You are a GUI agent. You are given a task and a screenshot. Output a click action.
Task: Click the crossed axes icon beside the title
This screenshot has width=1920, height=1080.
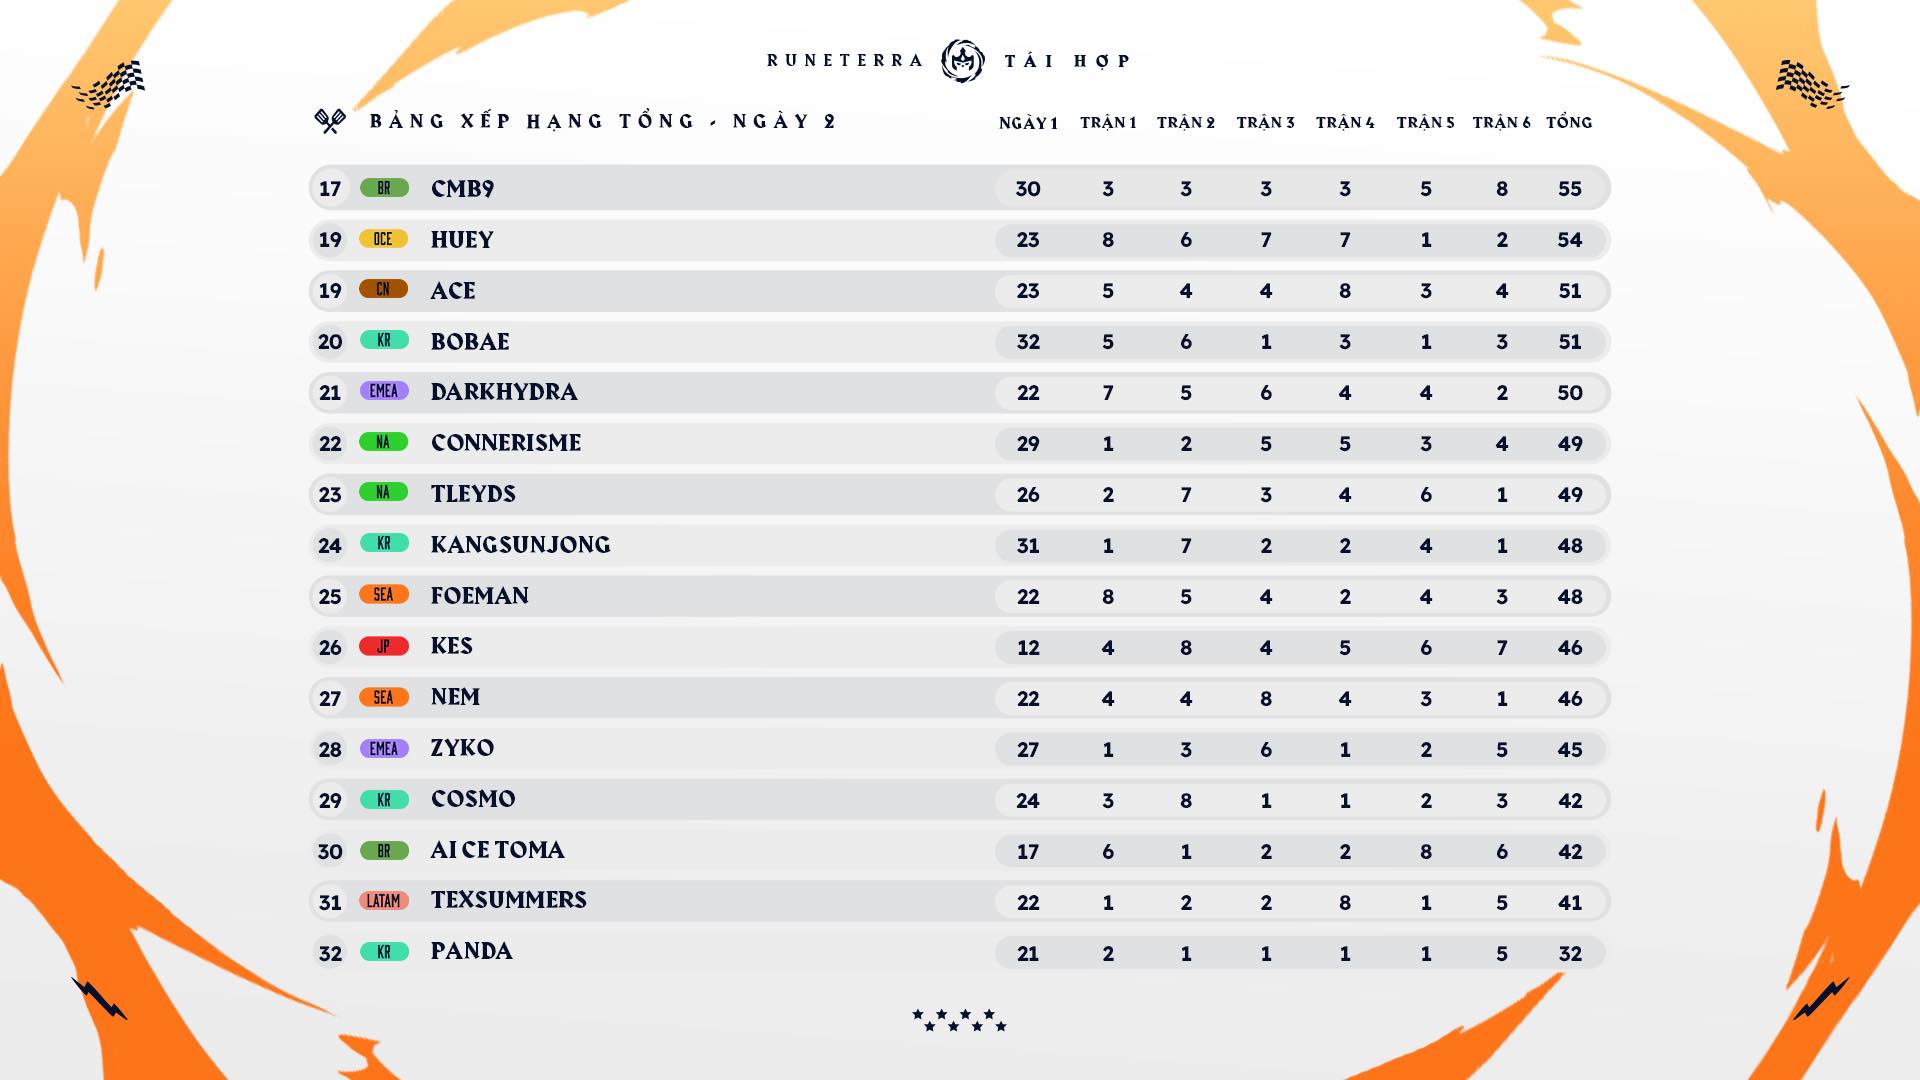(330, 121)
